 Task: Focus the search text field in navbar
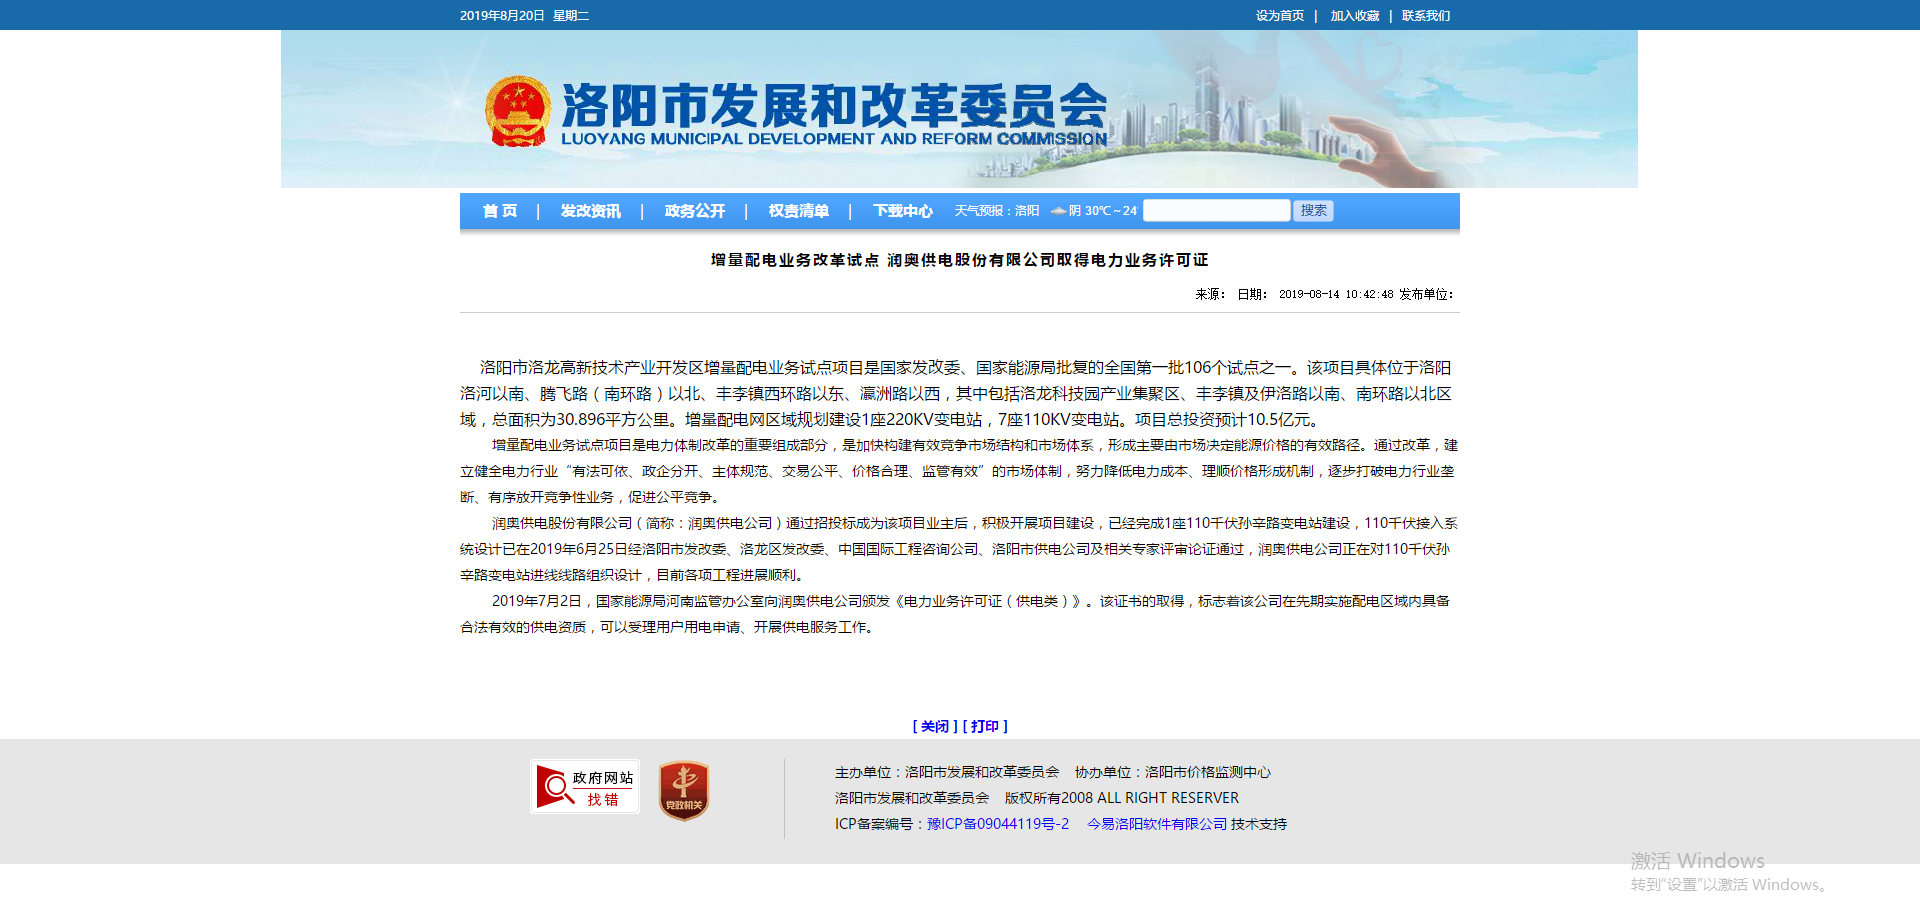click(1217, 210)
